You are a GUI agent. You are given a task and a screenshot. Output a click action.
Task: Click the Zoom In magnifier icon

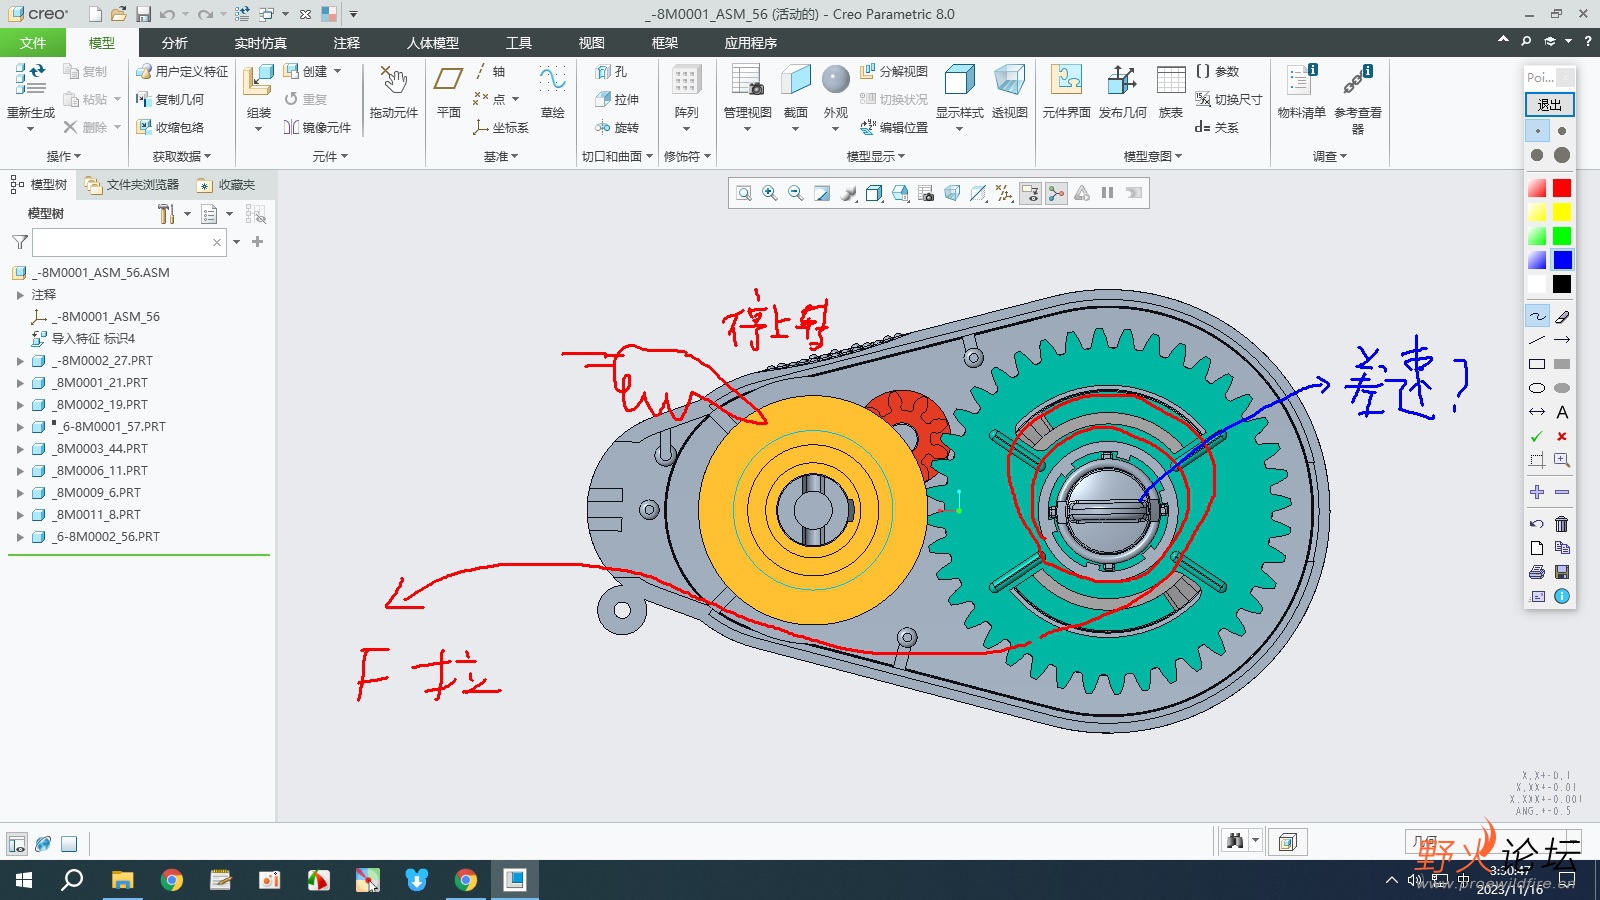click(770, 193)
